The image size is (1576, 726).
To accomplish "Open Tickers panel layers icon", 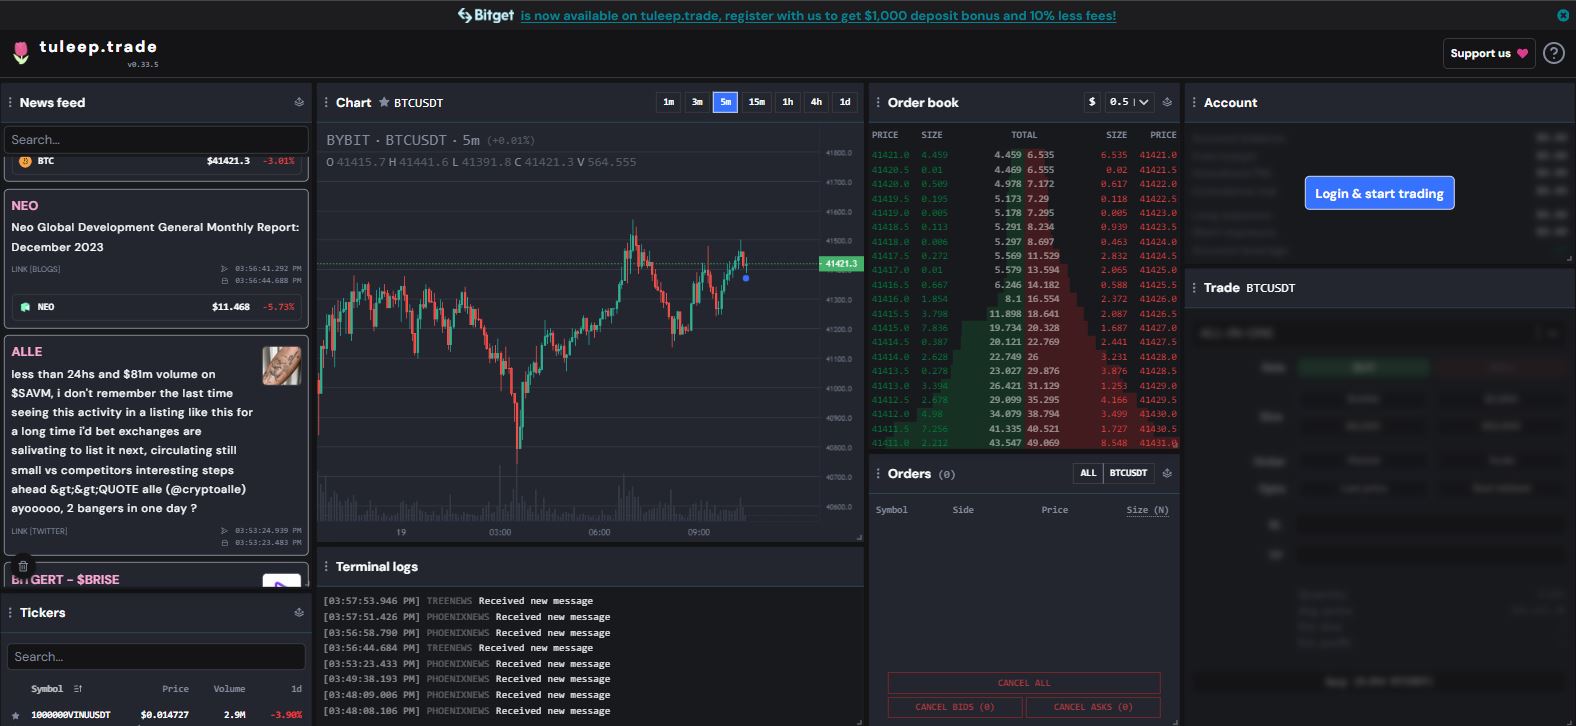I will [299, 612].
